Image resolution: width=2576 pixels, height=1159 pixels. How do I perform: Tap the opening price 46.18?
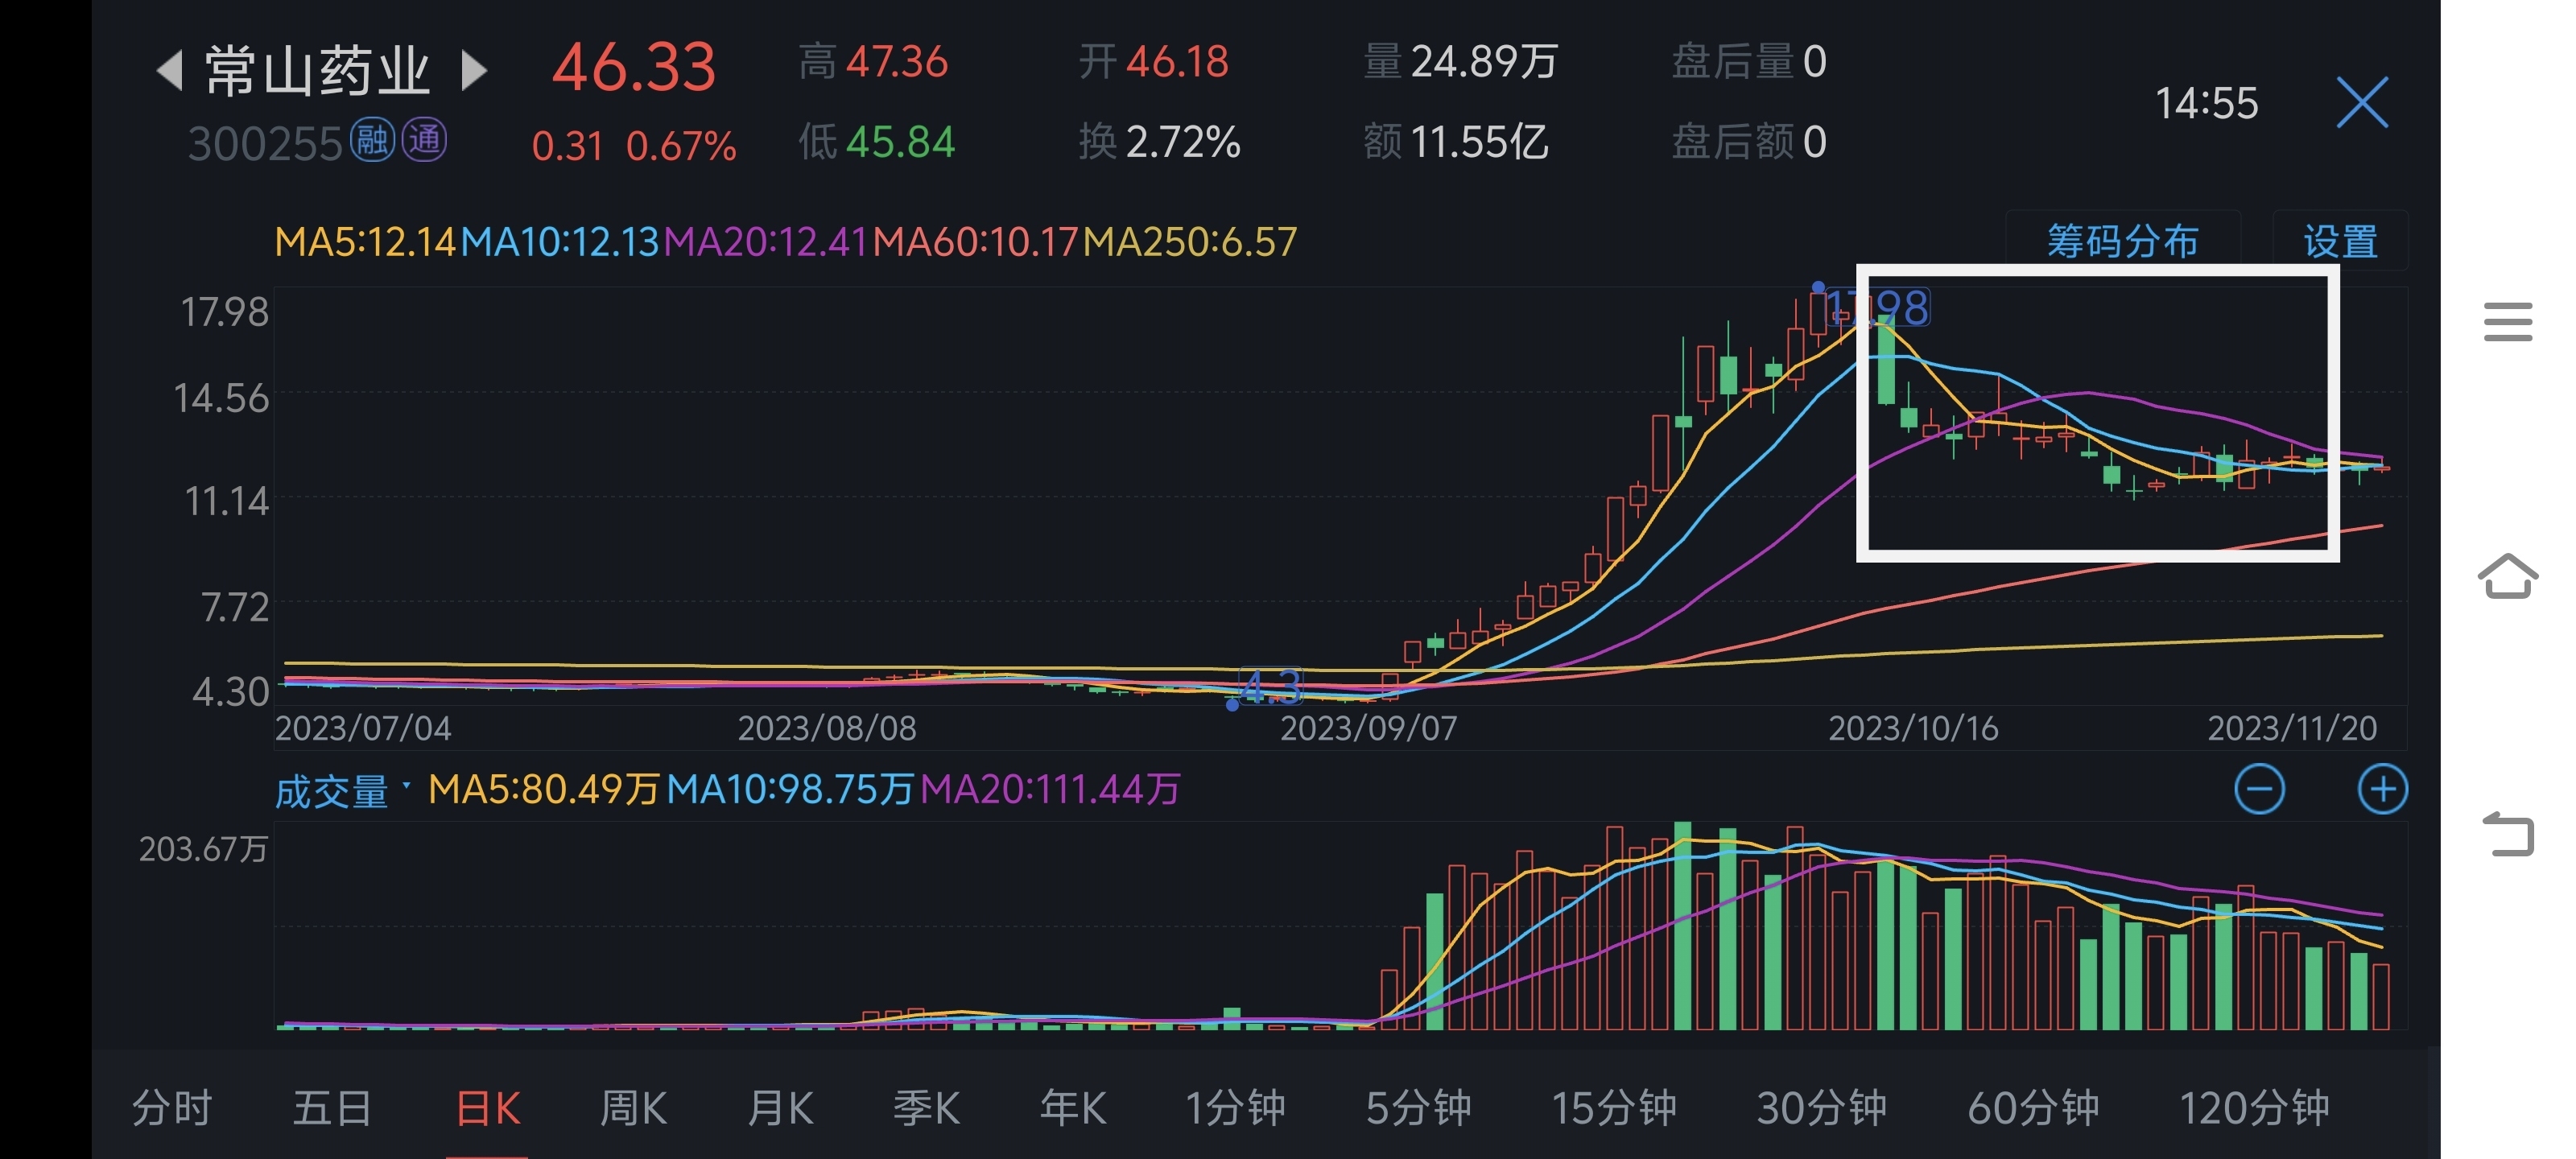click(1177, 62)
